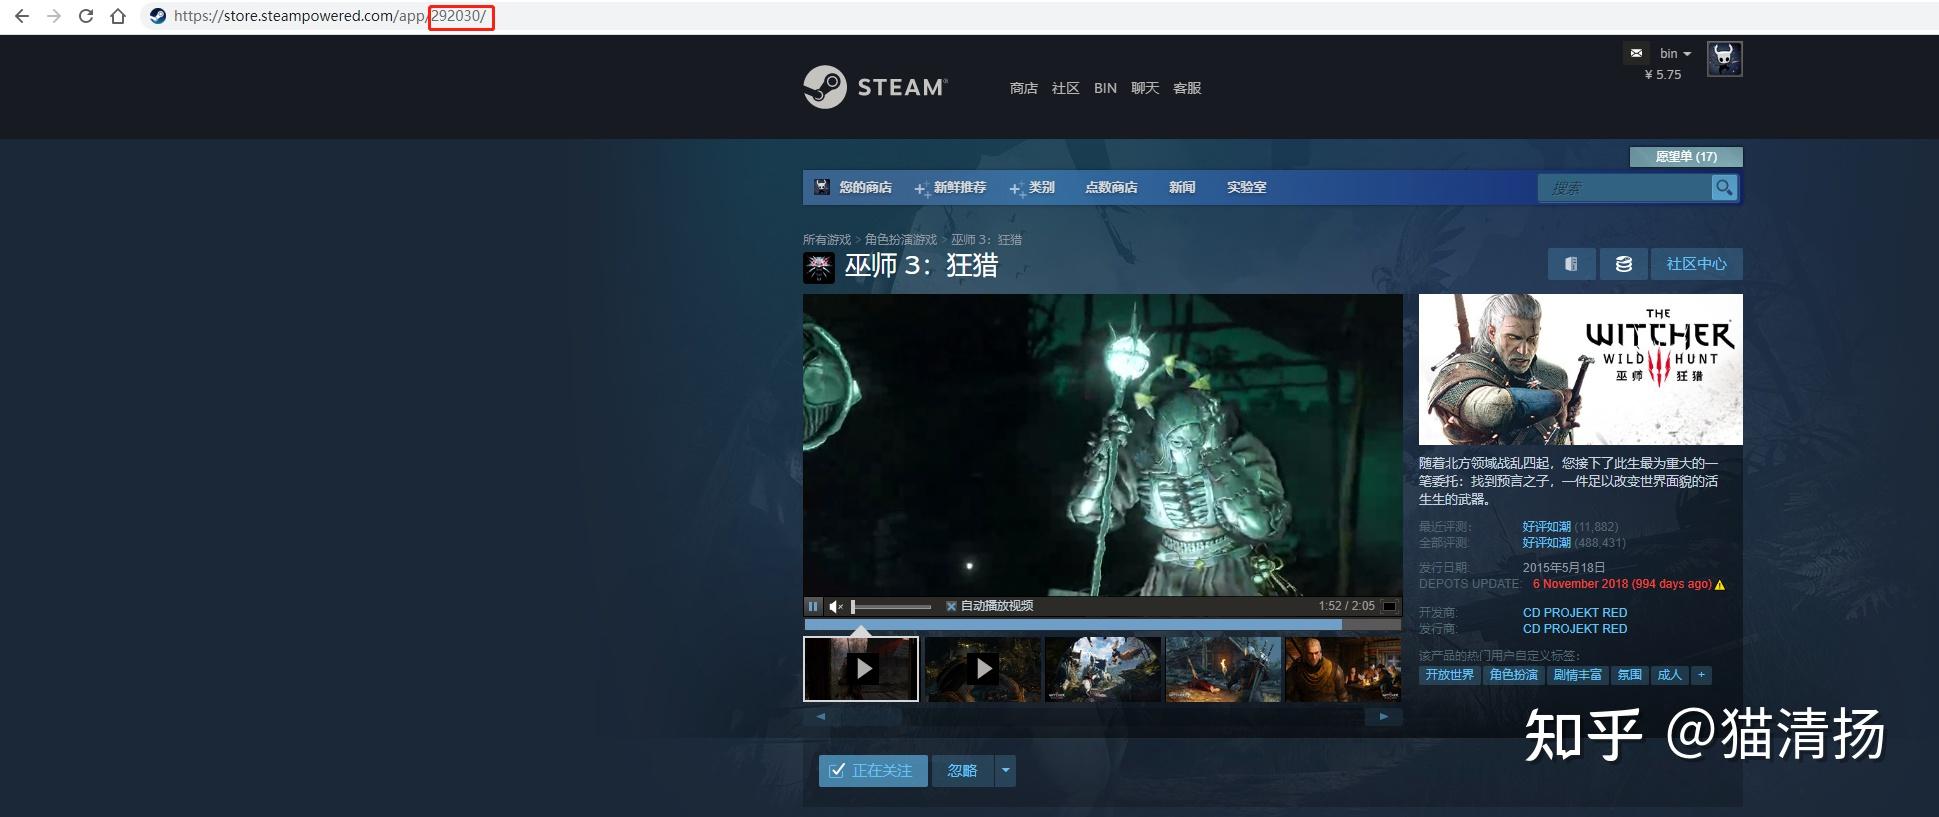Click the trailer video player

click(x=1102, y=445)
